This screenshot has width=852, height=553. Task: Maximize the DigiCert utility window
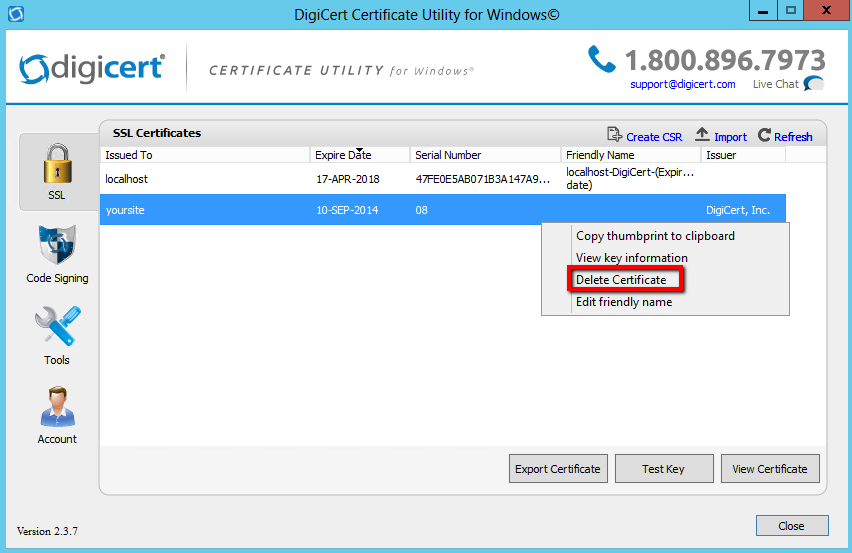(791, 10)
